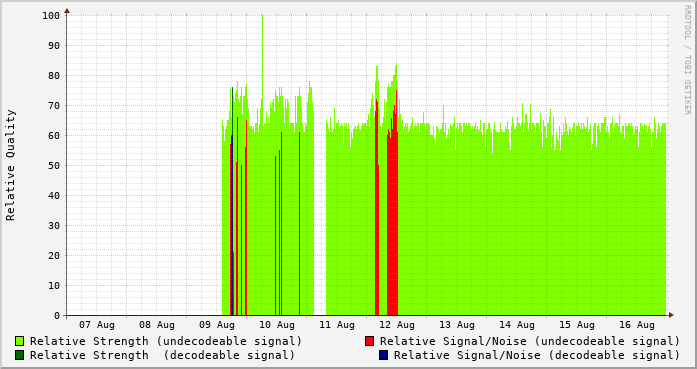This screenshot has height=369, width=697.
Task: Select the 'Relative Strength (decodeable signal)' legend text
Action: [x=162, y=355]
